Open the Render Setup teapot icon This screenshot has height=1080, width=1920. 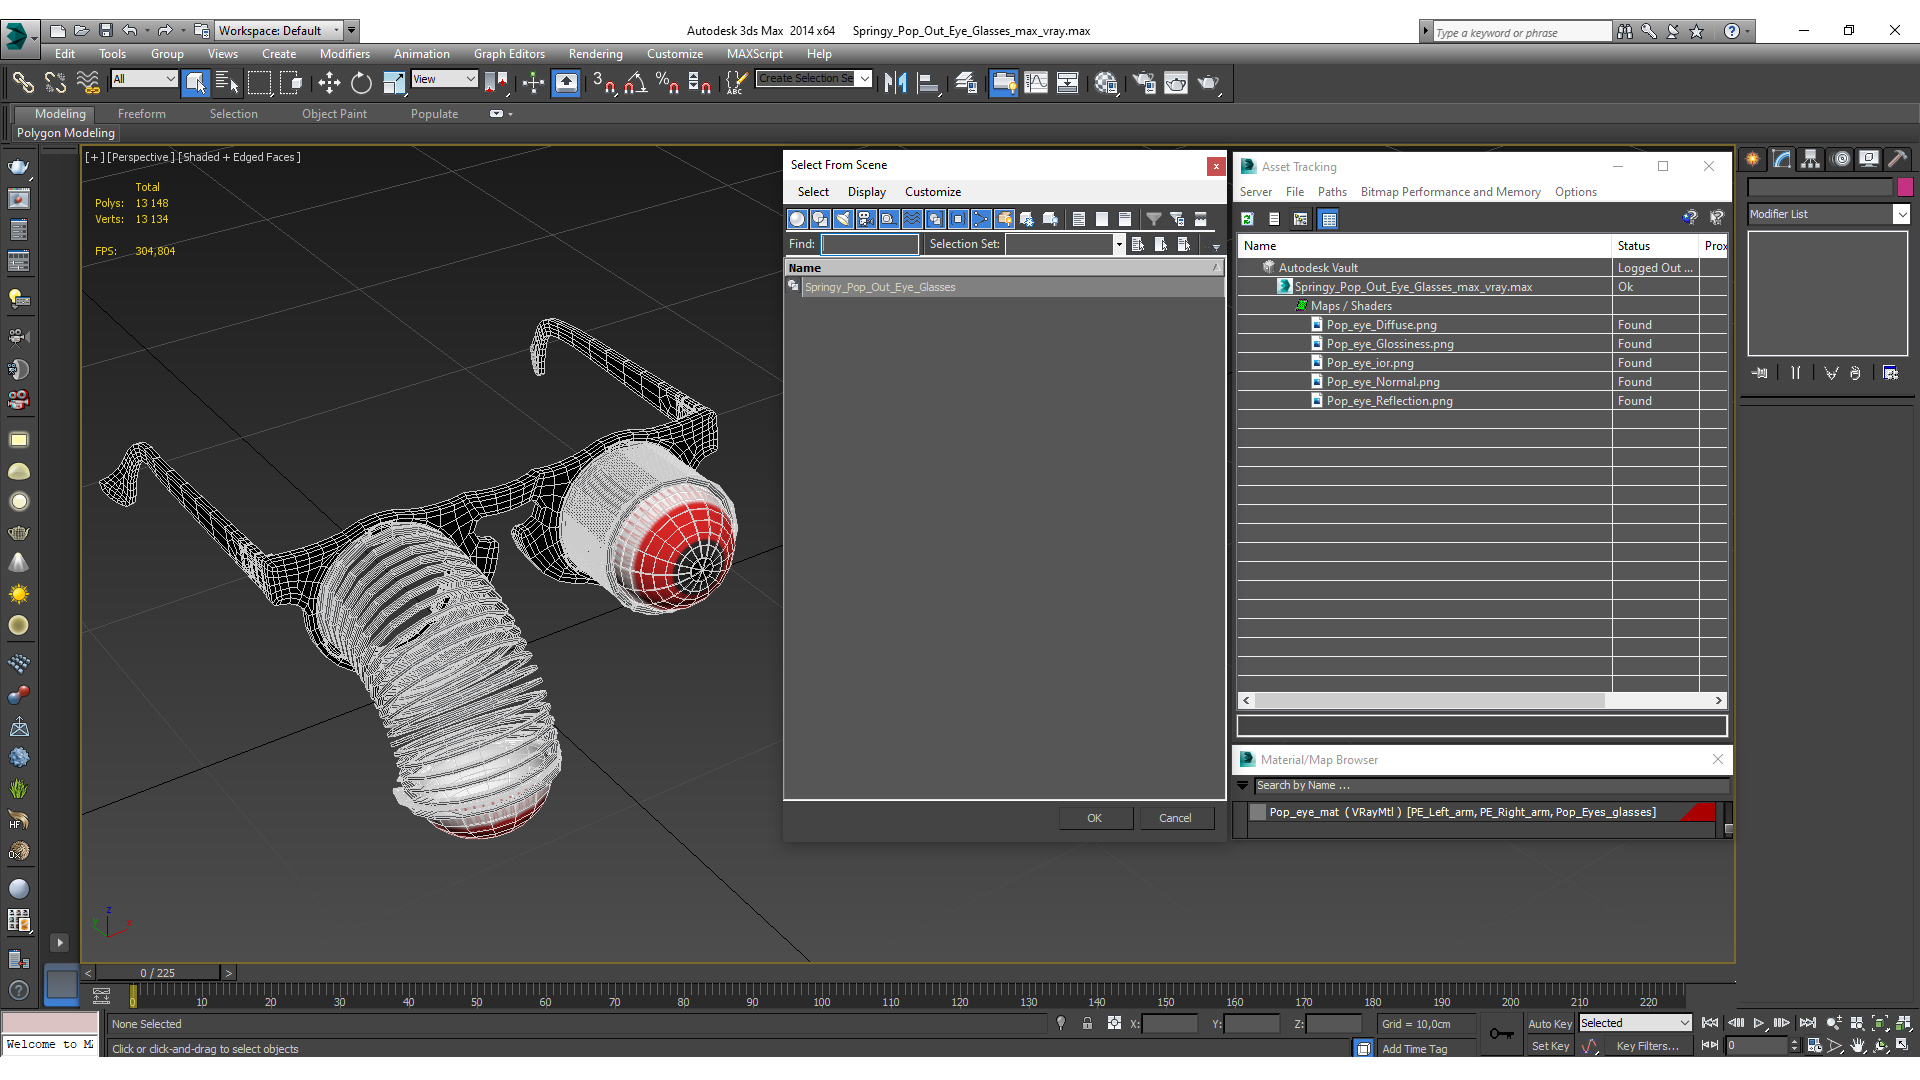(1144, 83)
